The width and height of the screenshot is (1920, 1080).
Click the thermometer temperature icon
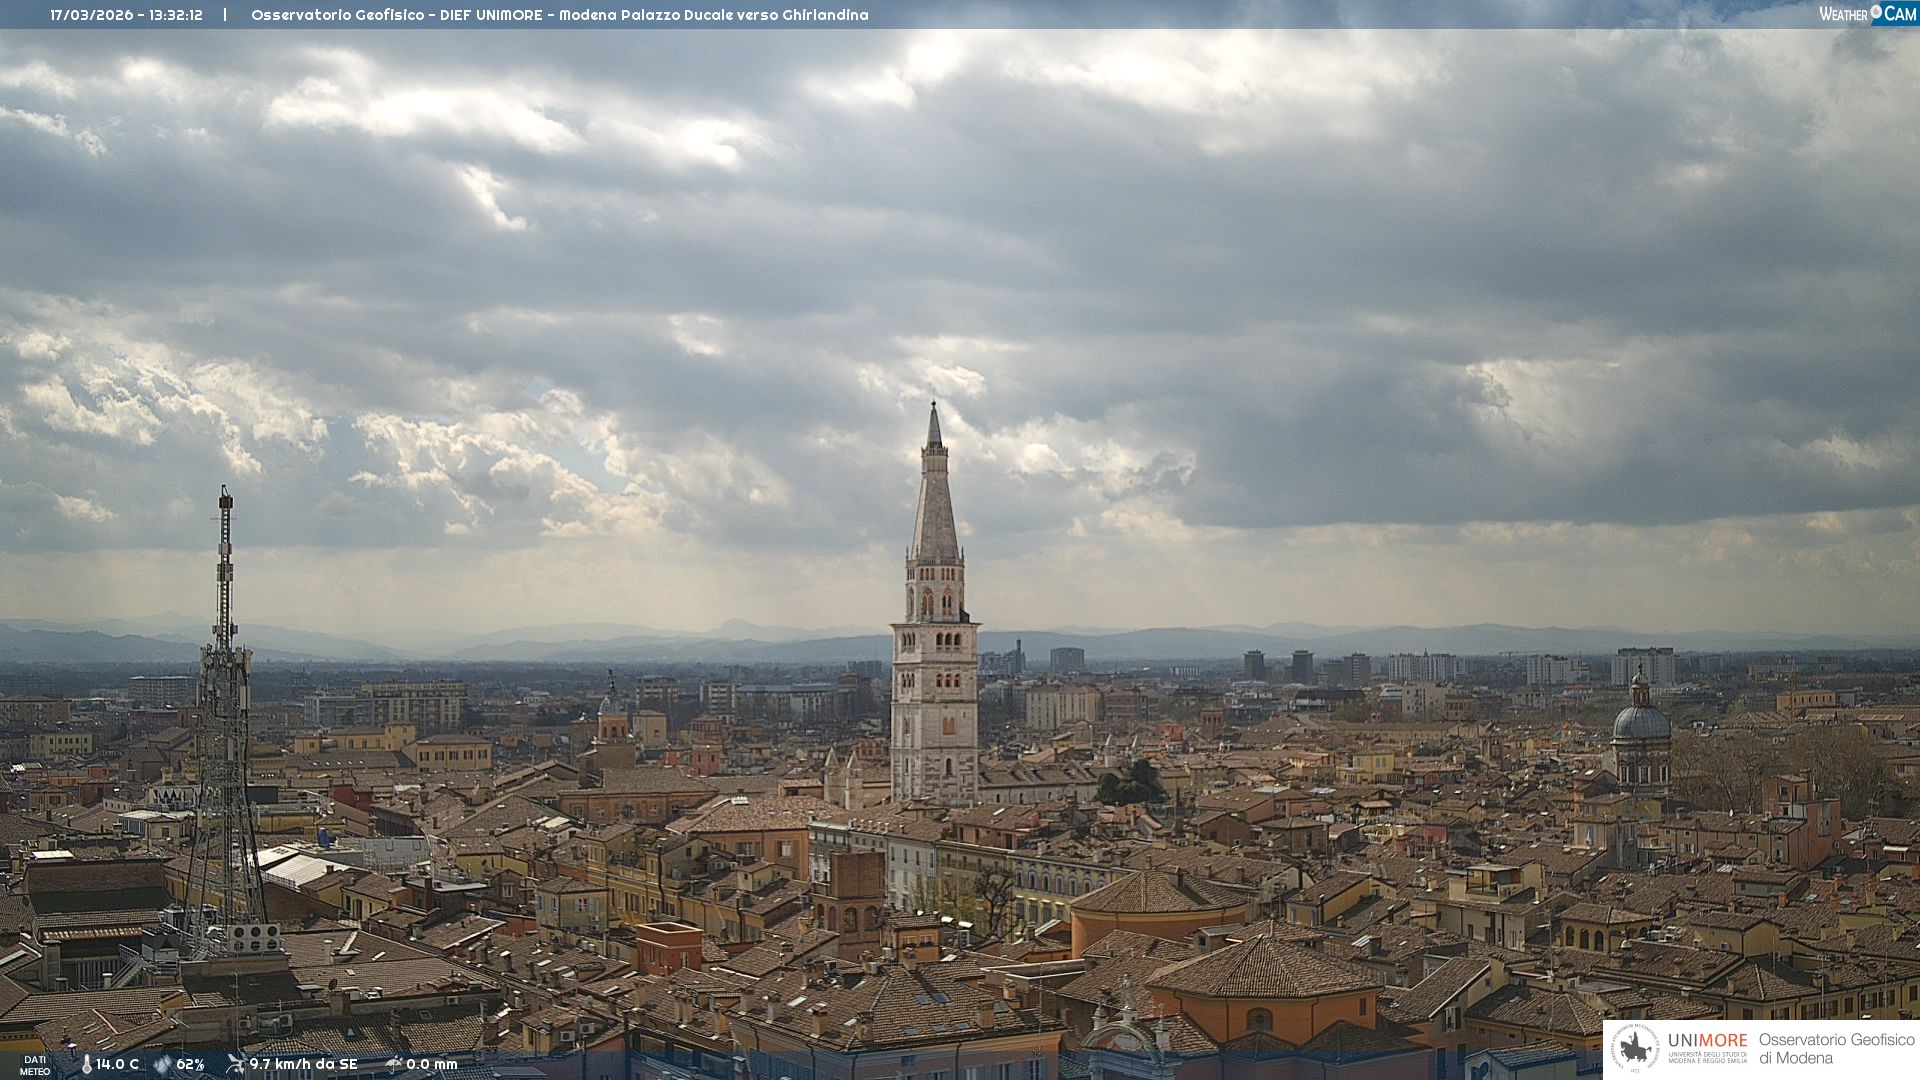[87, 1065]
